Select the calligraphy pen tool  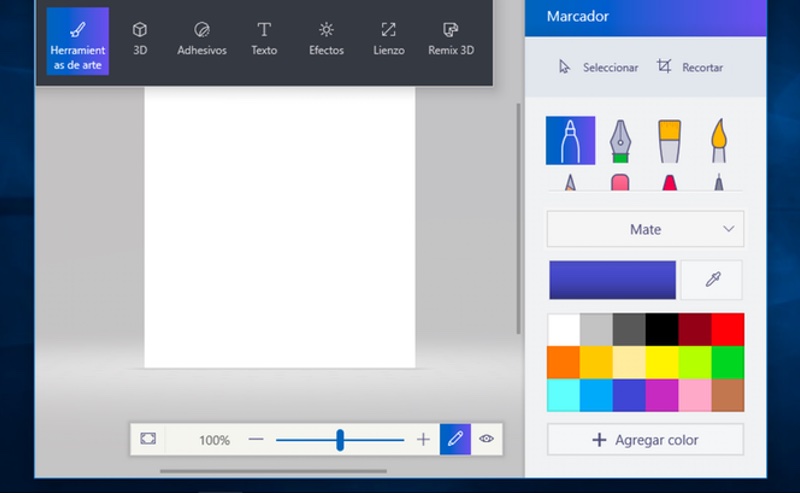click(x=620, y=141)
